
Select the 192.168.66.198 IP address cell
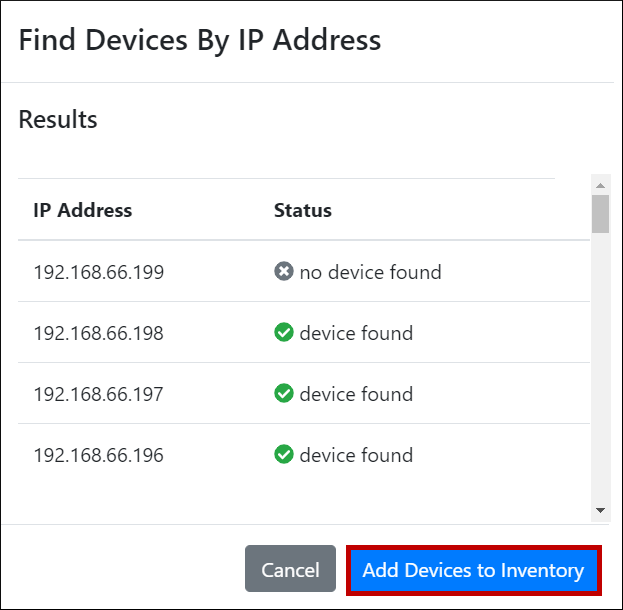[99, 333]
